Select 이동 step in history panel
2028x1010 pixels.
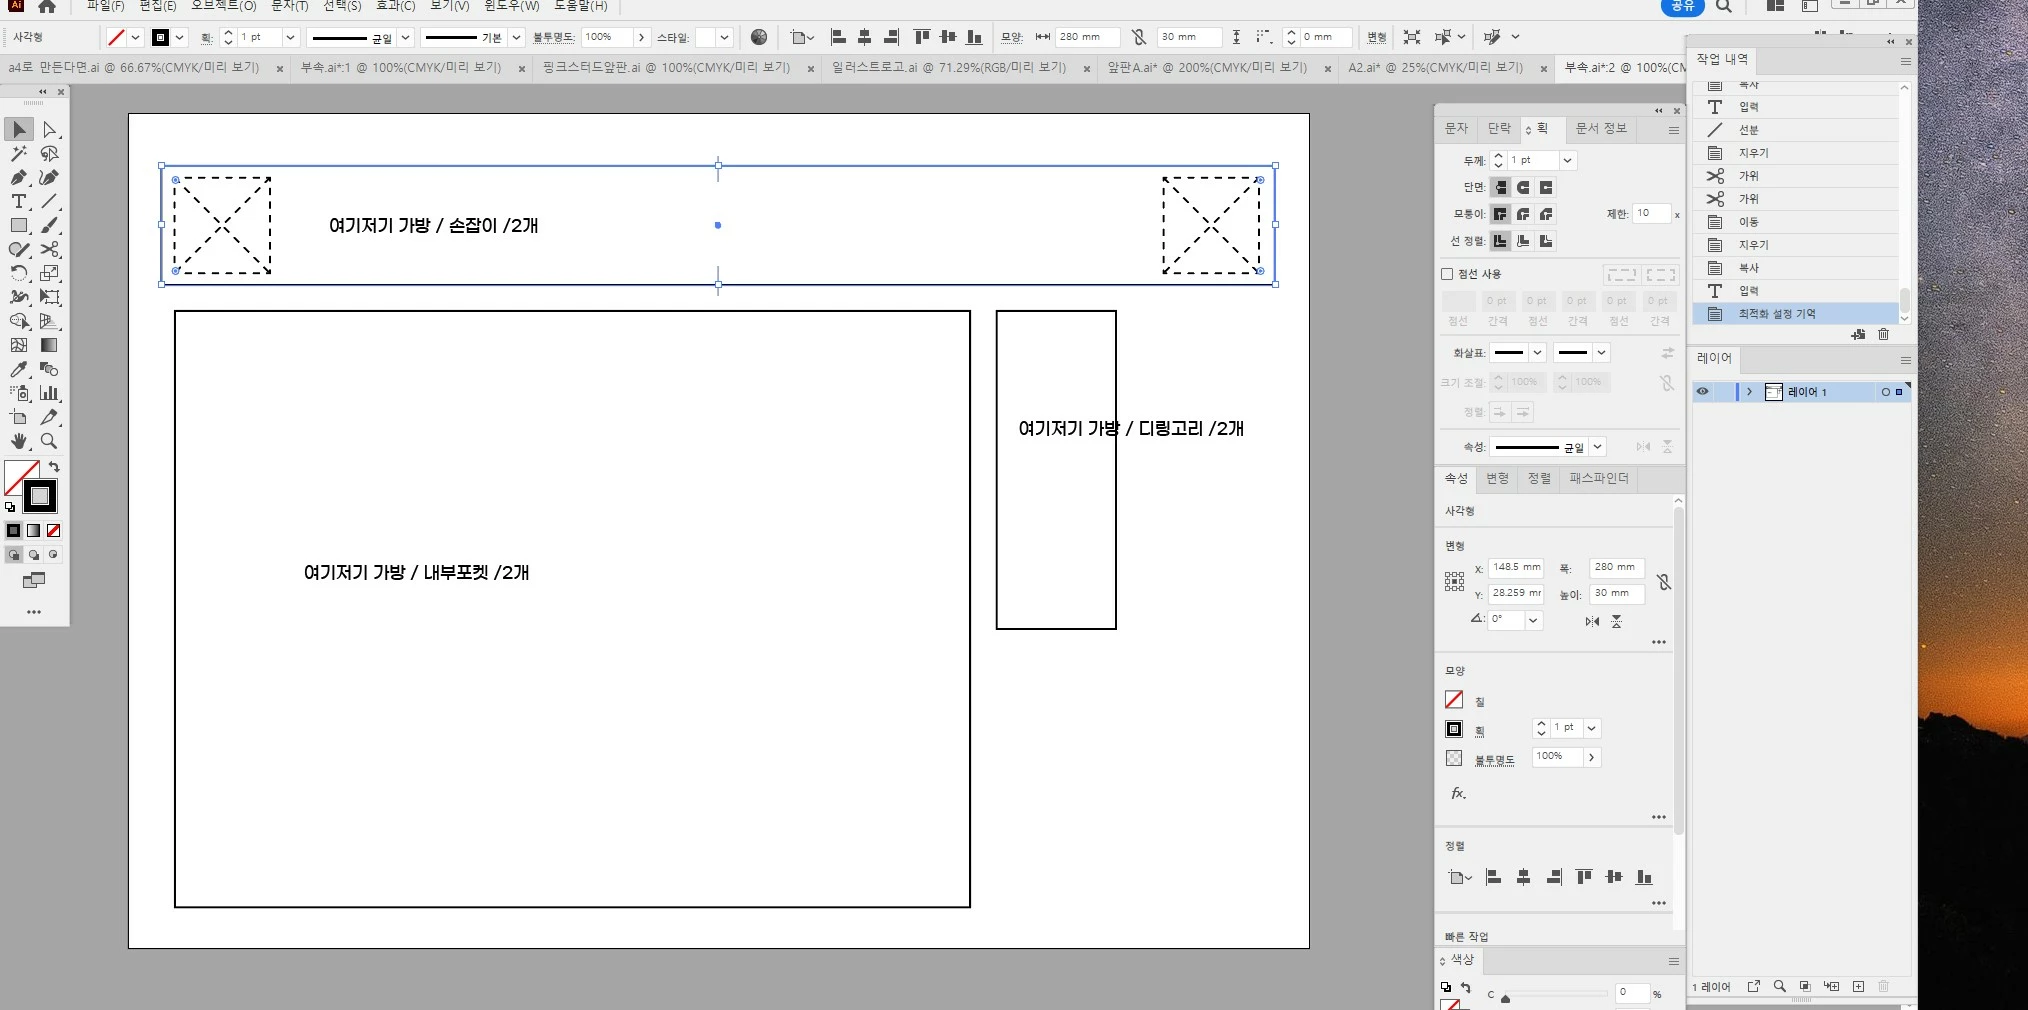[1797, 222]
